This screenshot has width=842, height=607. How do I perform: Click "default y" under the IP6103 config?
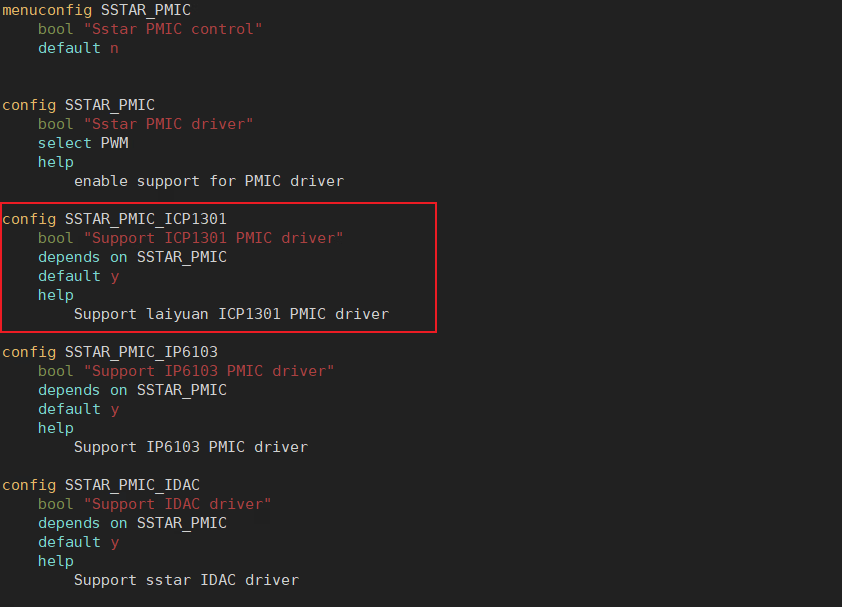tap(78, 409)
